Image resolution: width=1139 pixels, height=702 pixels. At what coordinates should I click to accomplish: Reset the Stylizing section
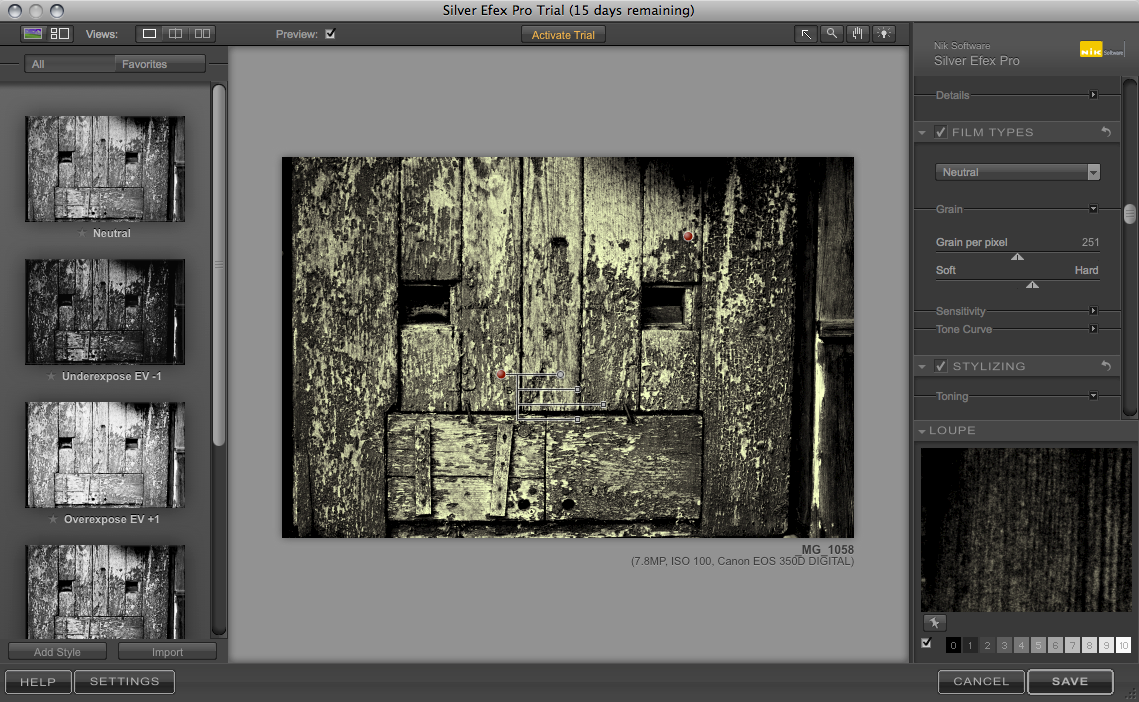tap(1106, 366)
